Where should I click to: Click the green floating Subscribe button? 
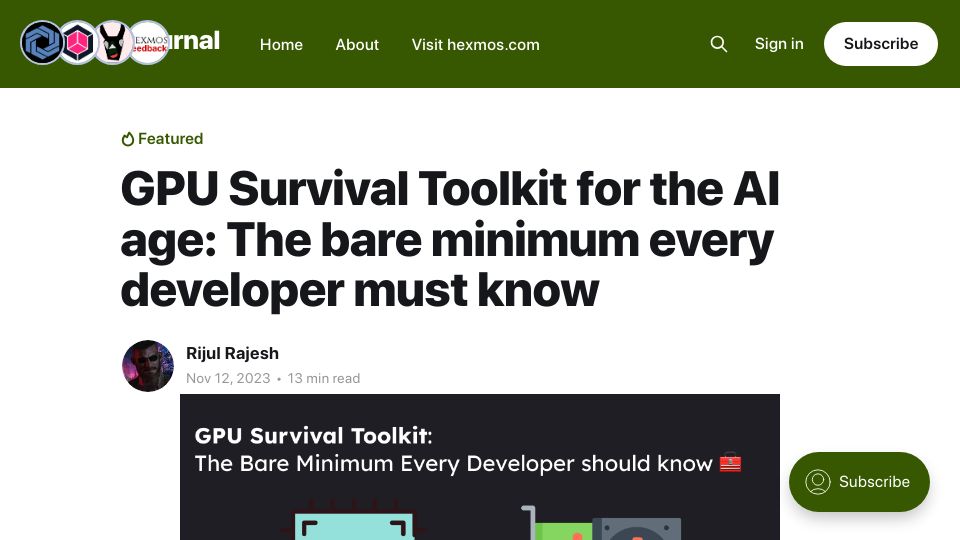859,482
